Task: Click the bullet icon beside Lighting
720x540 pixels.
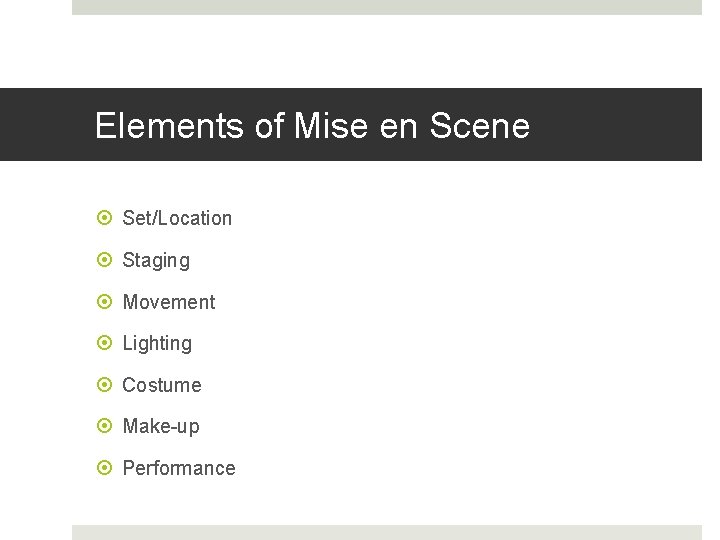Action: (104, 343)
